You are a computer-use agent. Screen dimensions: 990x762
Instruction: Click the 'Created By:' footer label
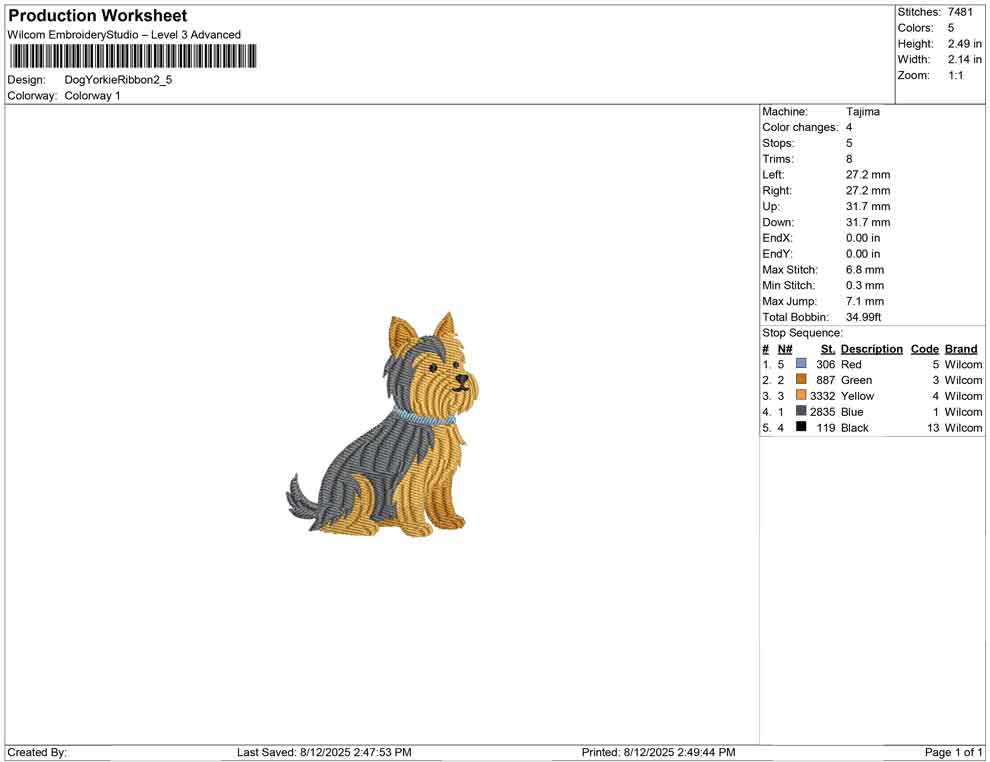37,752
